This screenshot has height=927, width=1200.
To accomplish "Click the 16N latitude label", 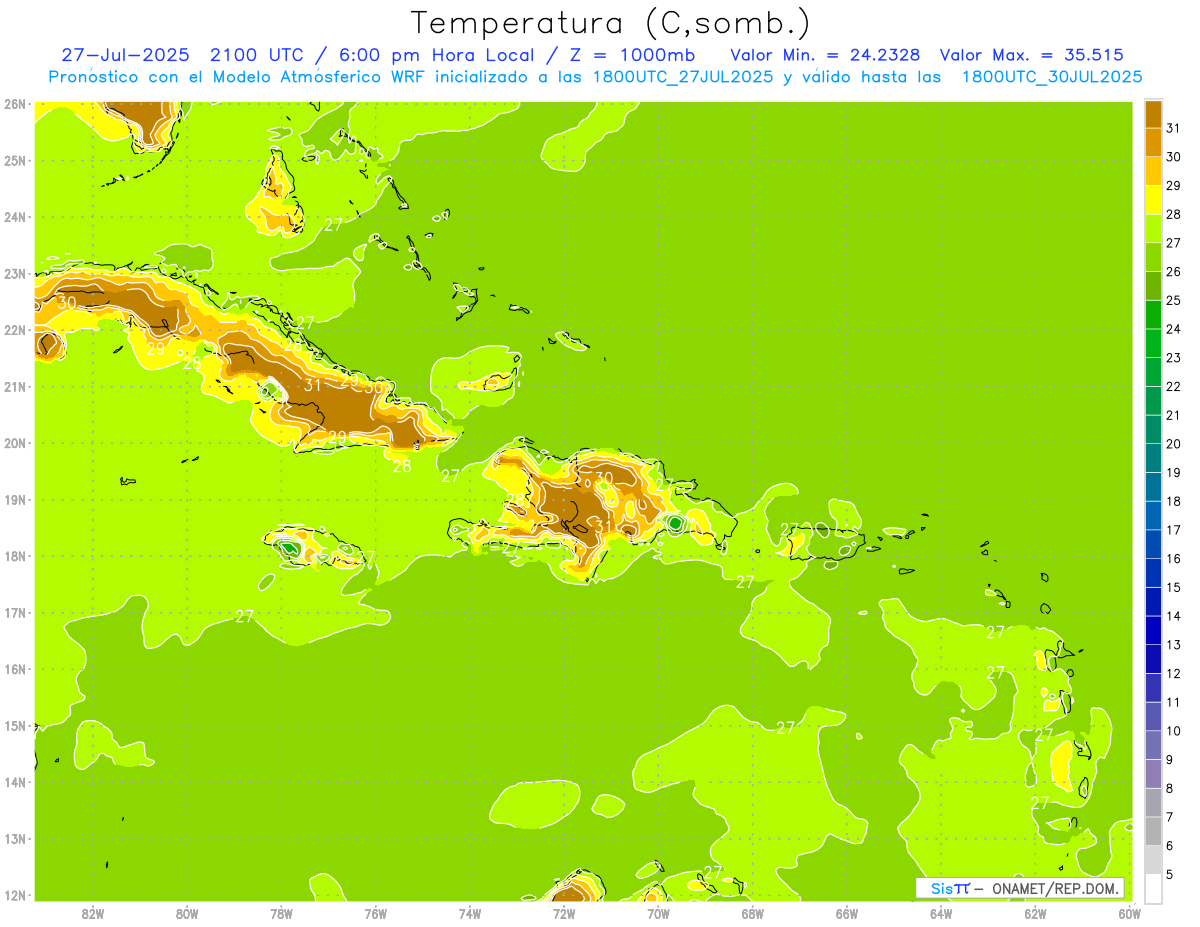I will click(x=14, y=669).
